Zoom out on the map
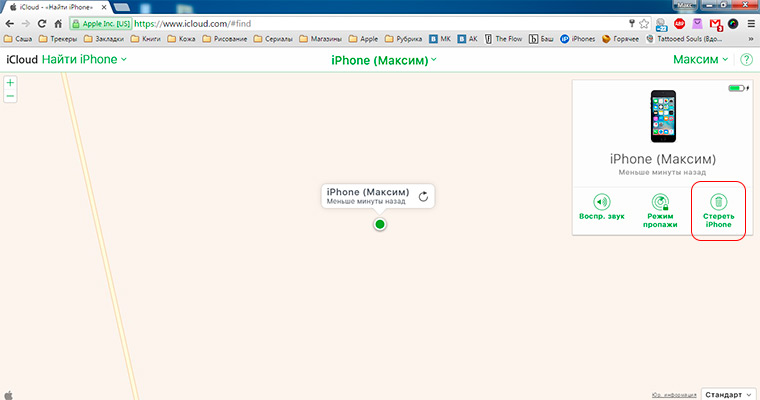The height and width of the screenshot is (400, 760). pos(10,96)
